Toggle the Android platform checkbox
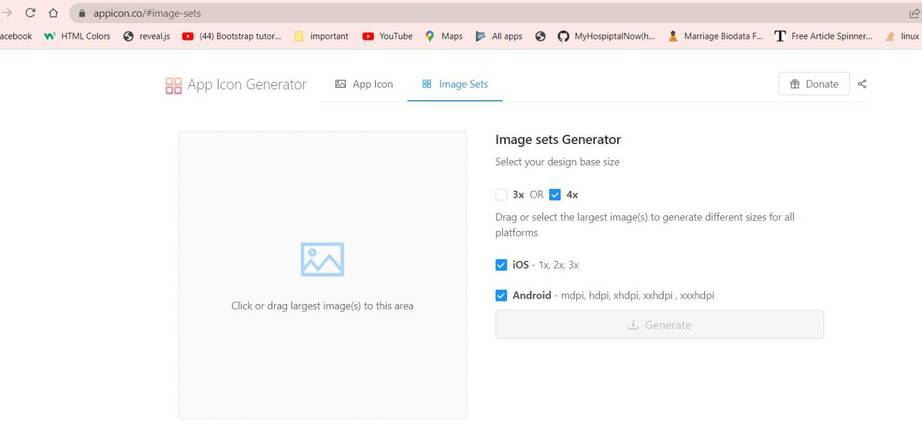 [x=501, y=295]
